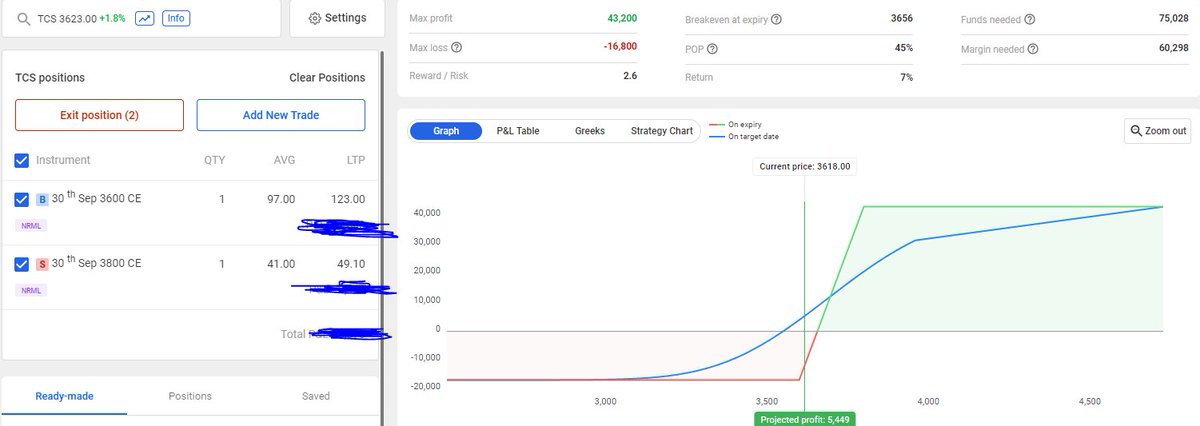Click the Return value 7%

(906, 76)
